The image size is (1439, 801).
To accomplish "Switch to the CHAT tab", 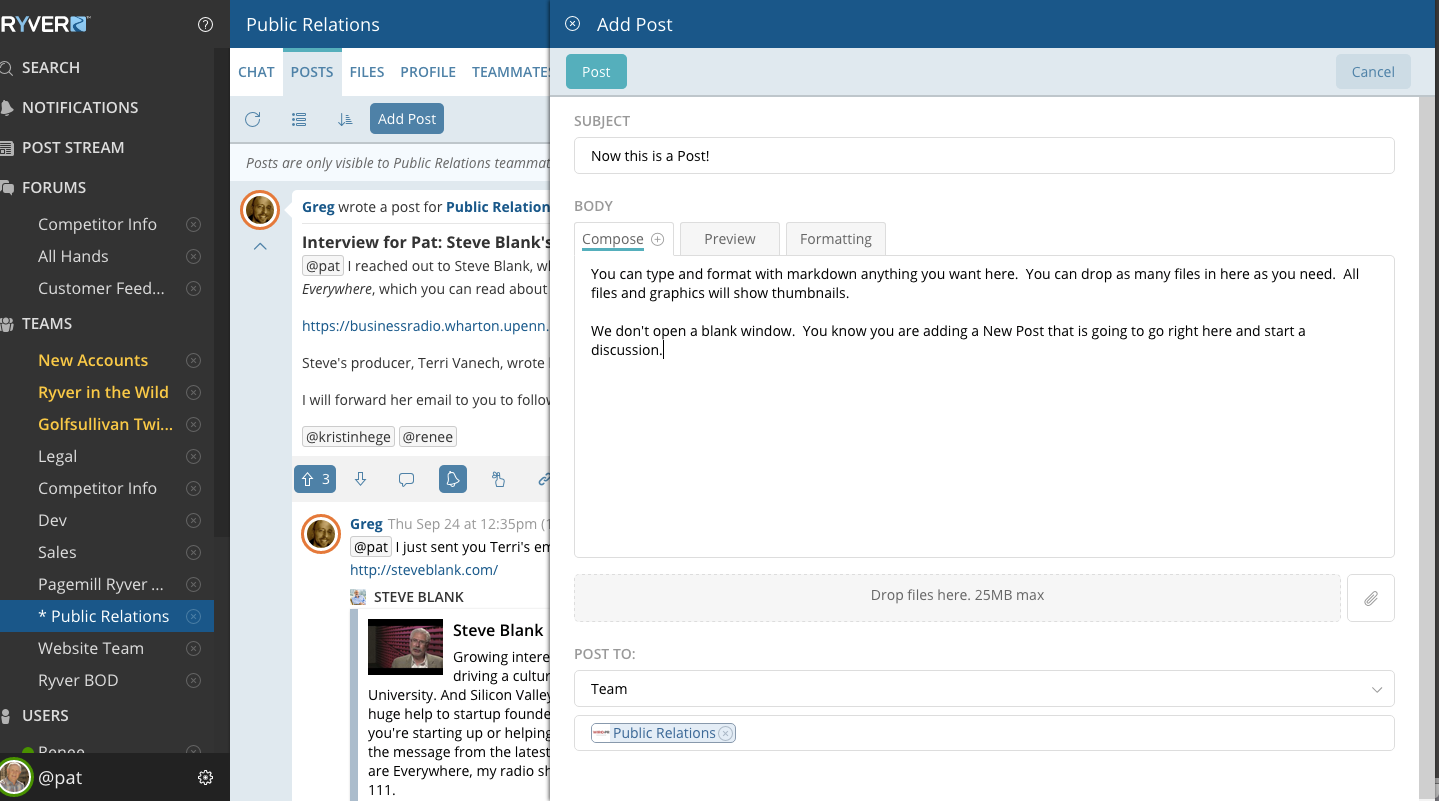I will (256, 72).
